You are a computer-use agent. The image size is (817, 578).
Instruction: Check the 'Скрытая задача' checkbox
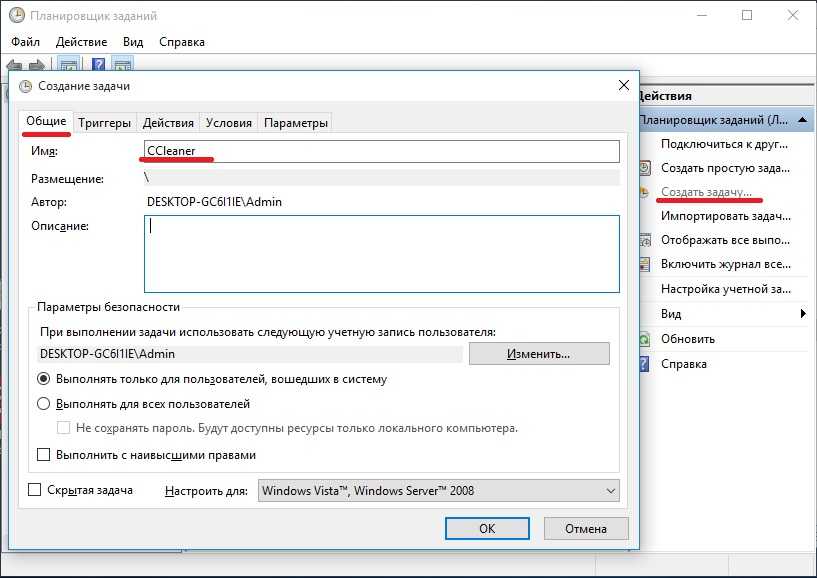(35, 490)
